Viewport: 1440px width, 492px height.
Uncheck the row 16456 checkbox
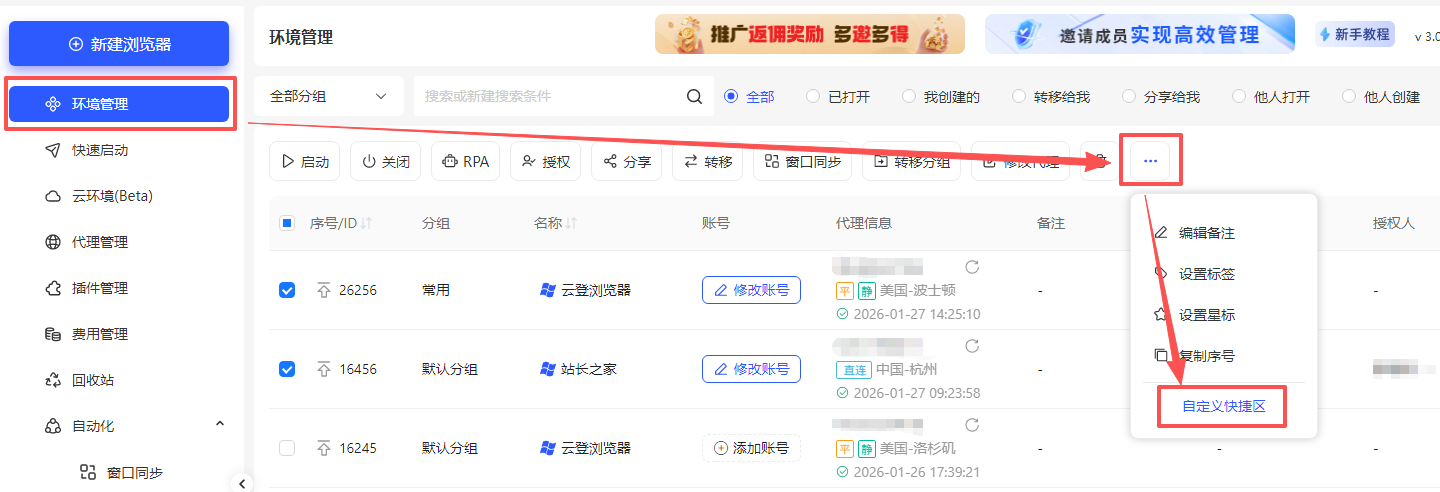pyautogui.click(x=287, y=369)
